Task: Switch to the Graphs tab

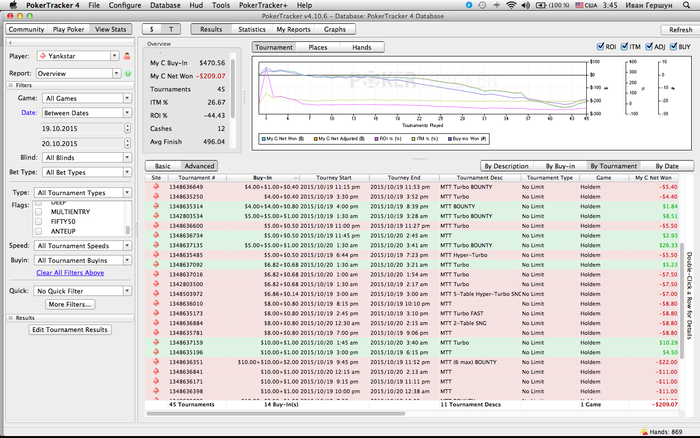Action: [335, 29]
